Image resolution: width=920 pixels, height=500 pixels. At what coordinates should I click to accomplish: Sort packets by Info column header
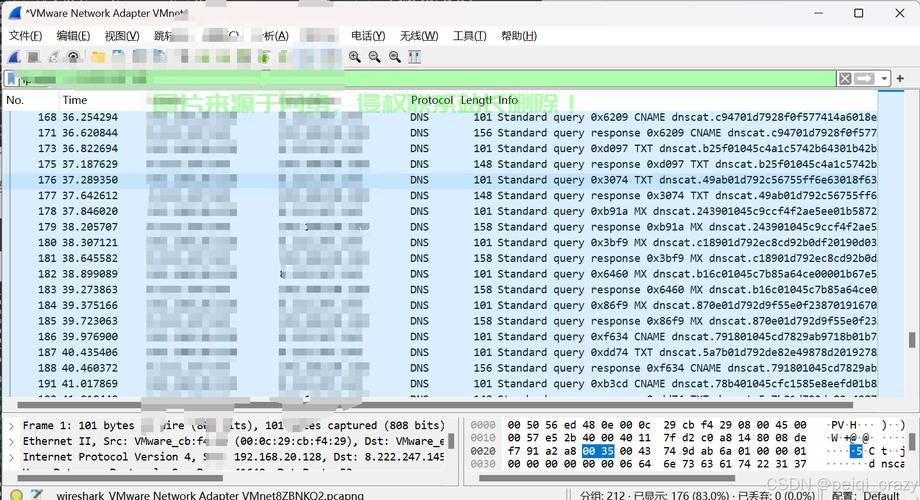[508, 100]
